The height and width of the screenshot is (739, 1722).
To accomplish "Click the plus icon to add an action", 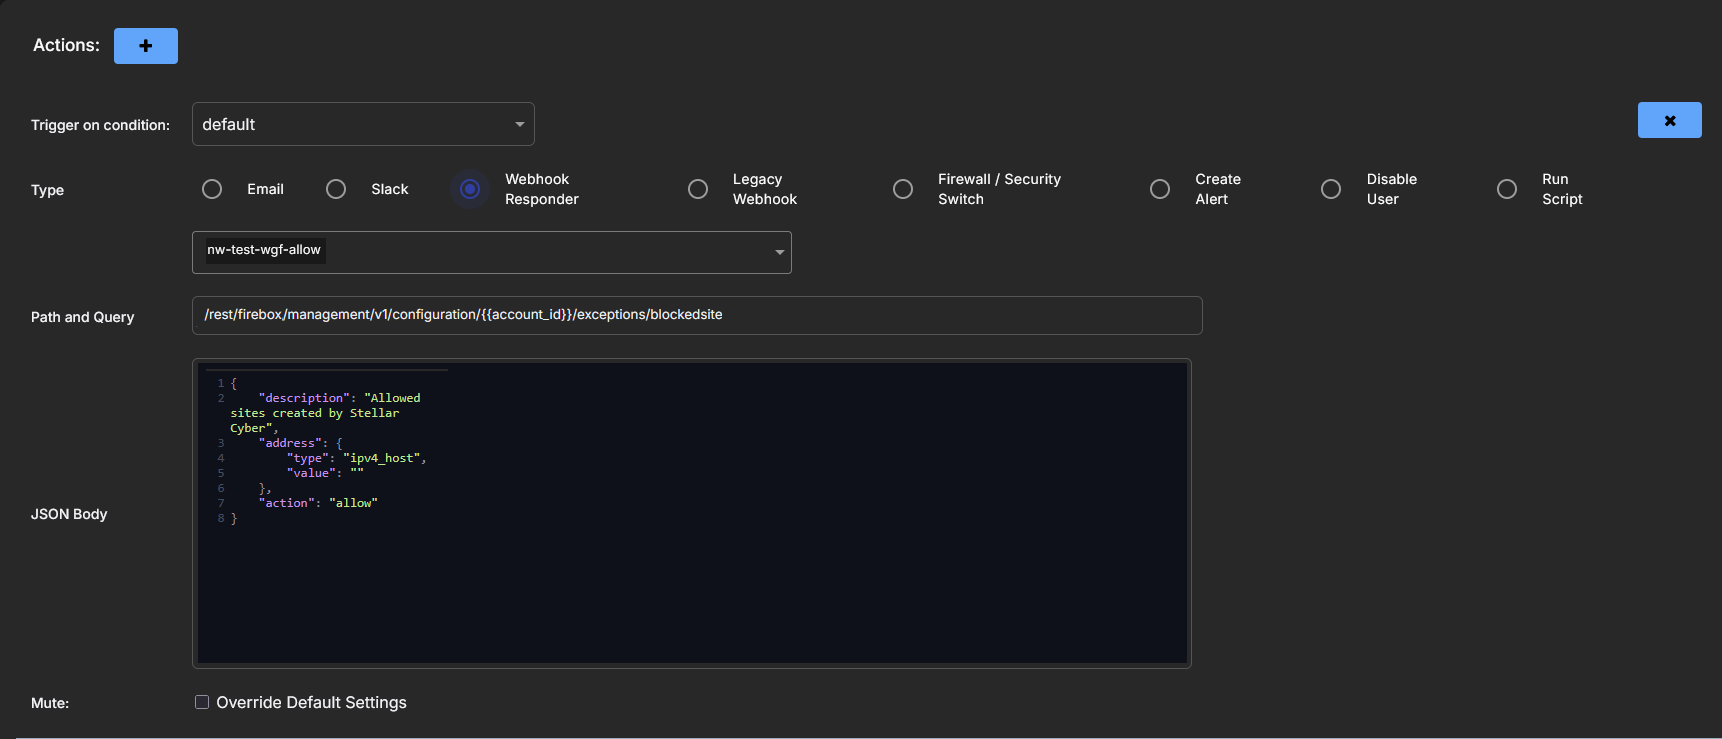I will (x=145, y=46).
